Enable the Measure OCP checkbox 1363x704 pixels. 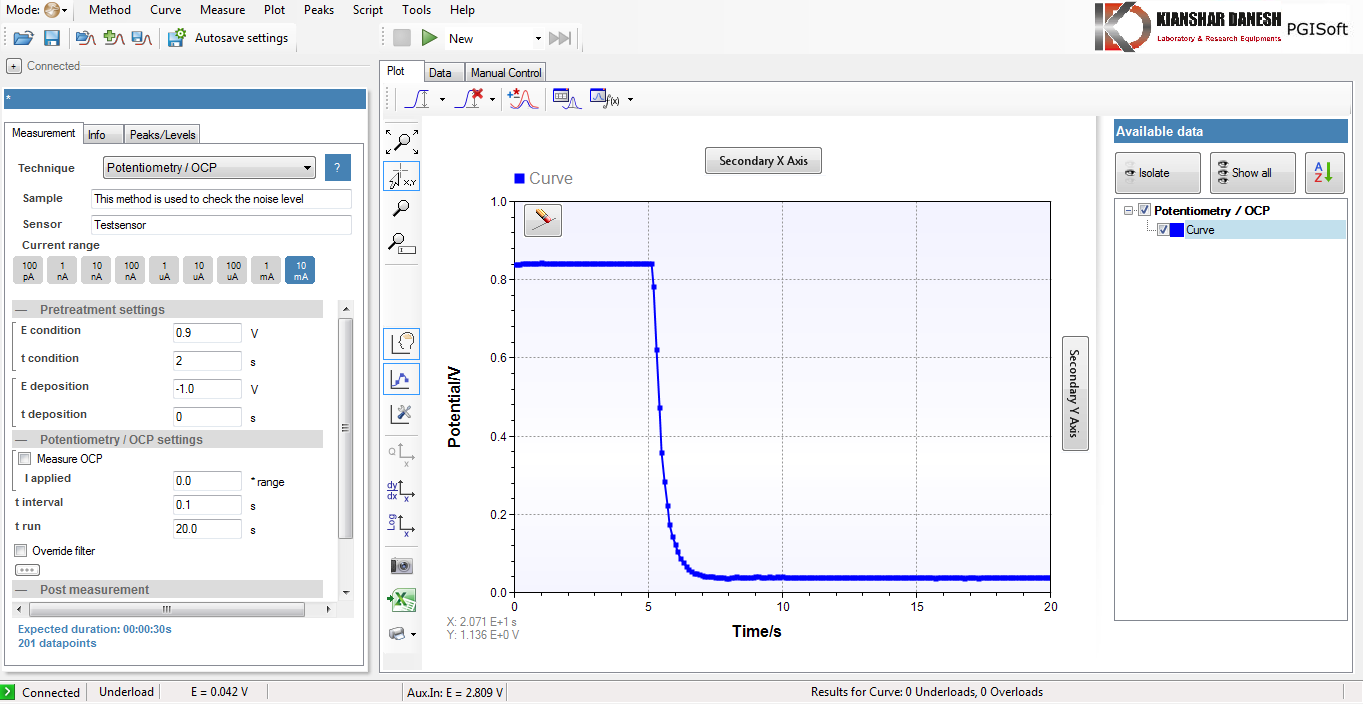[x=24, y=459]
